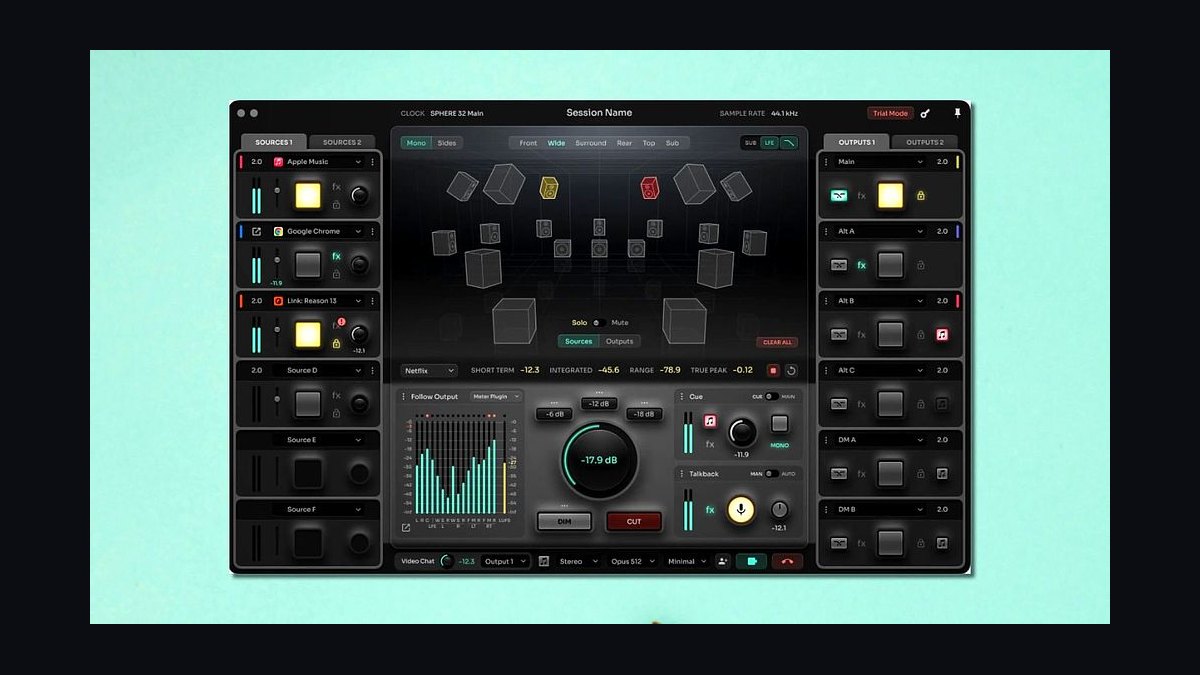Flip the Talkback Man / Auto switch
1200x675 pixels.
pyautogui.click(x=772, y=473)
